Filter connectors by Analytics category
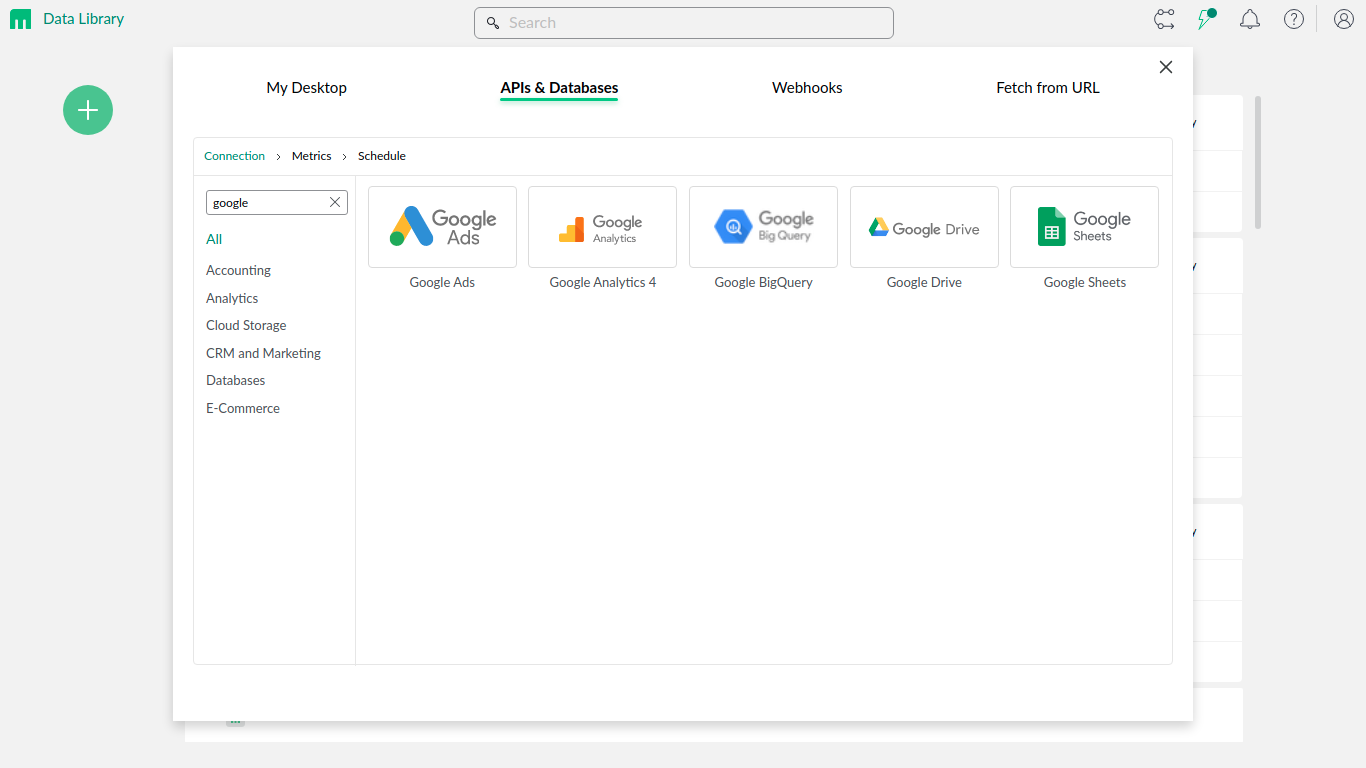Screen dimensions: 1366x768 tap(232, 298)
